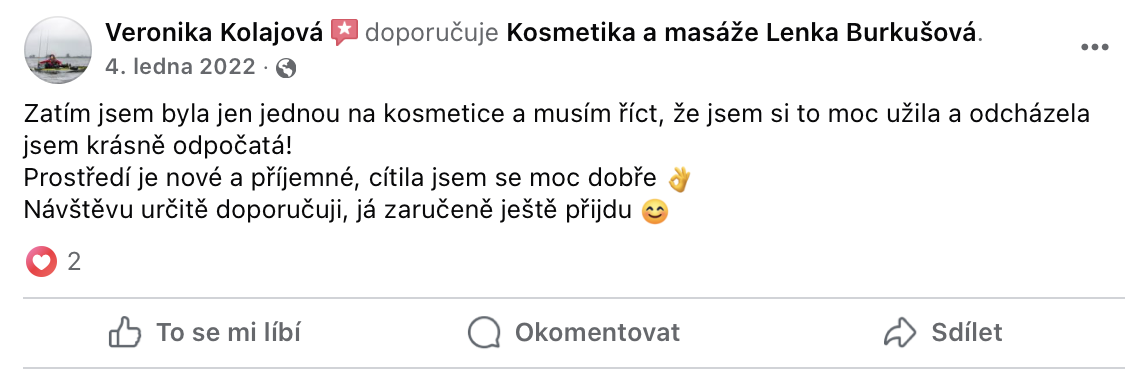Toggle the To se mi líbí button
The image size is (1148, 374).
pos(205,332)
